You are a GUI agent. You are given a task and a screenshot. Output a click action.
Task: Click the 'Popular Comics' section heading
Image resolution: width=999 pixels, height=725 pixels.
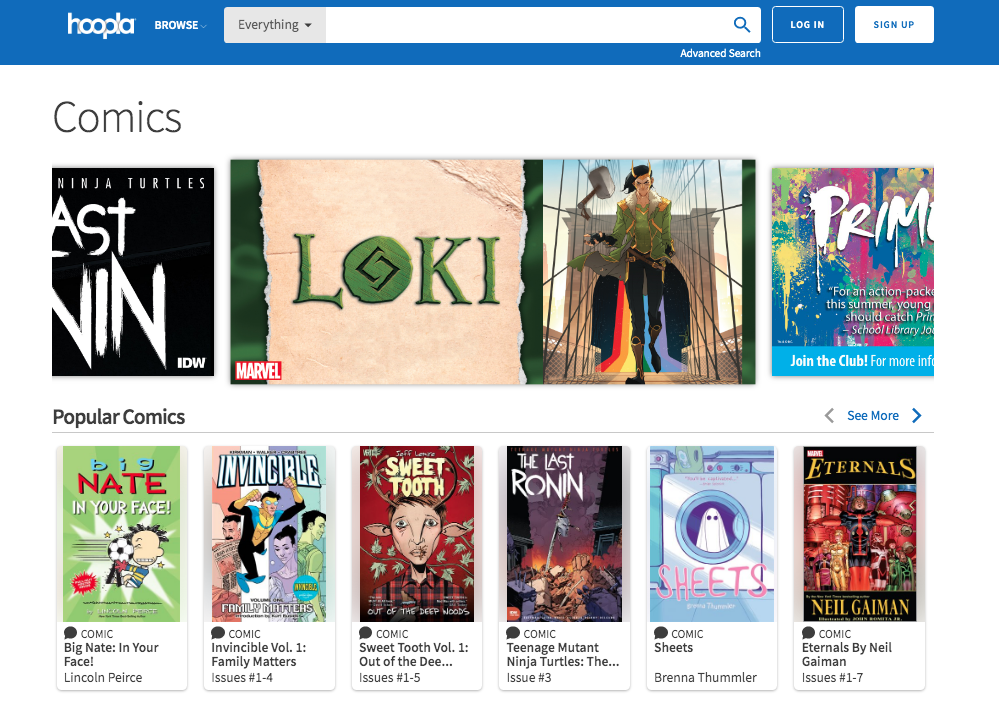pyautogui.click(x=119, y=417)
